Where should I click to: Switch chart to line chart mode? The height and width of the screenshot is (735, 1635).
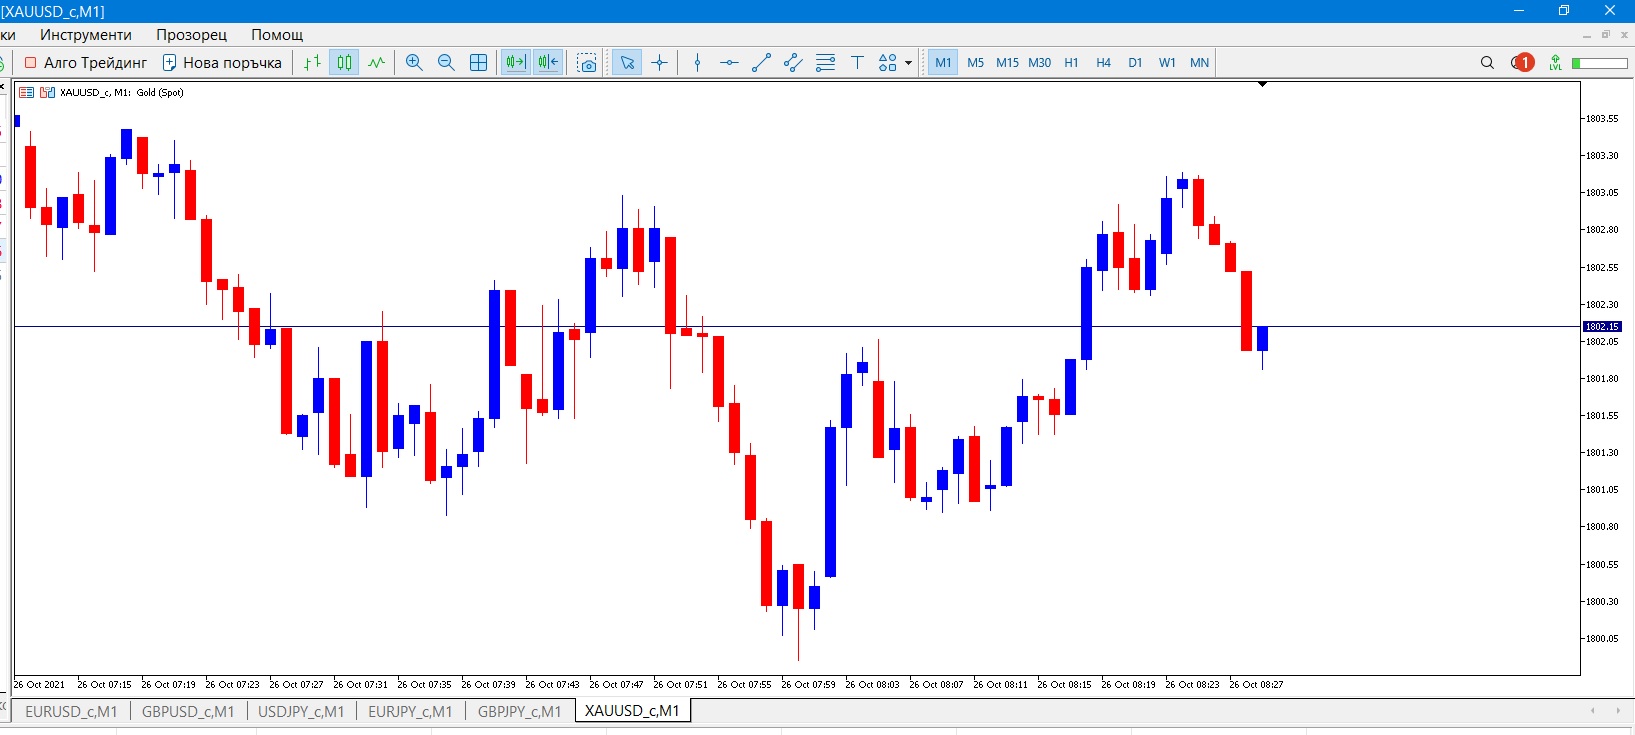tap(376, 62)
